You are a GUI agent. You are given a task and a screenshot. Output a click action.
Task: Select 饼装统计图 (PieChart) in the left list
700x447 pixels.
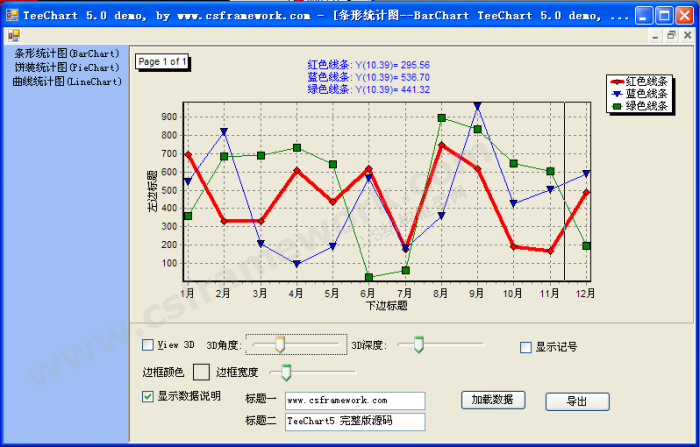(x=66, y=67)
